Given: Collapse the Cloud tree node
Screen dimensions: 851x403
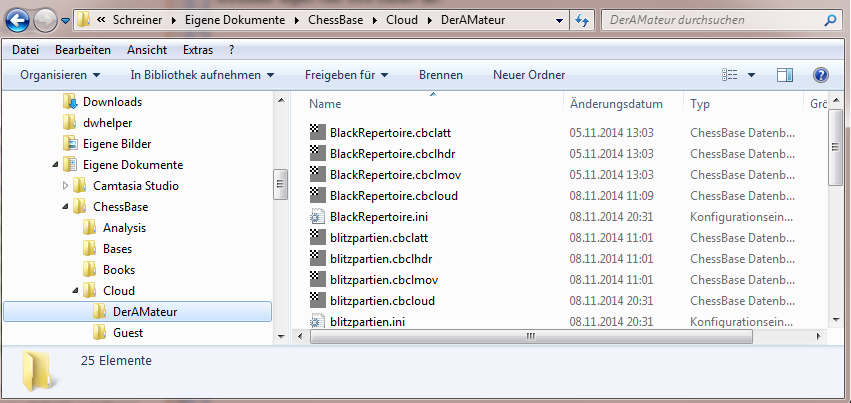Looking at the screenshot, I should coord(75,291).
